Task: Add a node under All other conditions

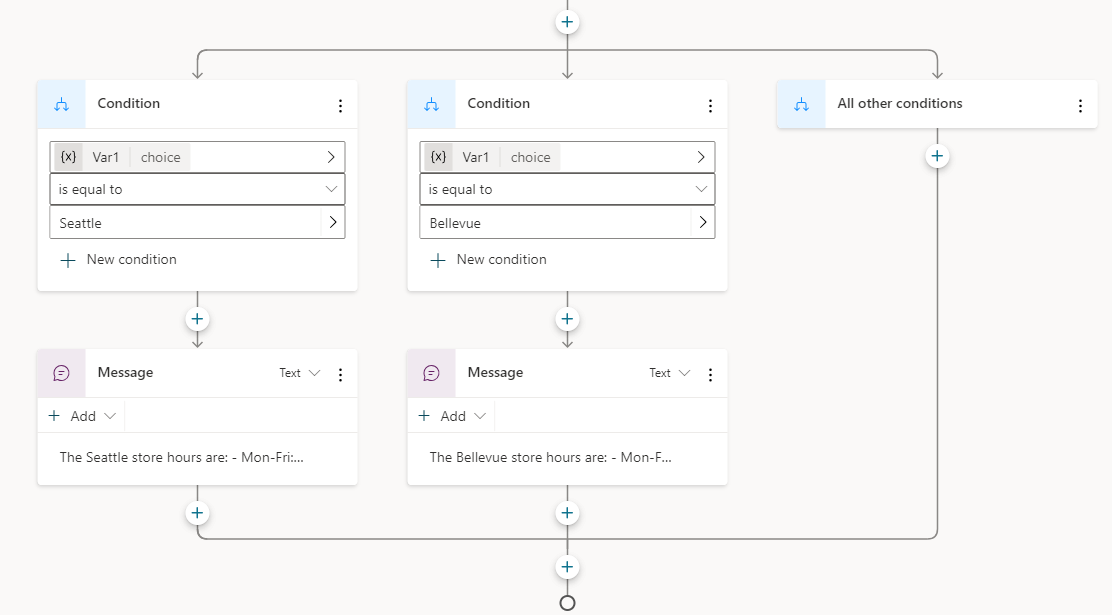Action: (x=937, y=156)
